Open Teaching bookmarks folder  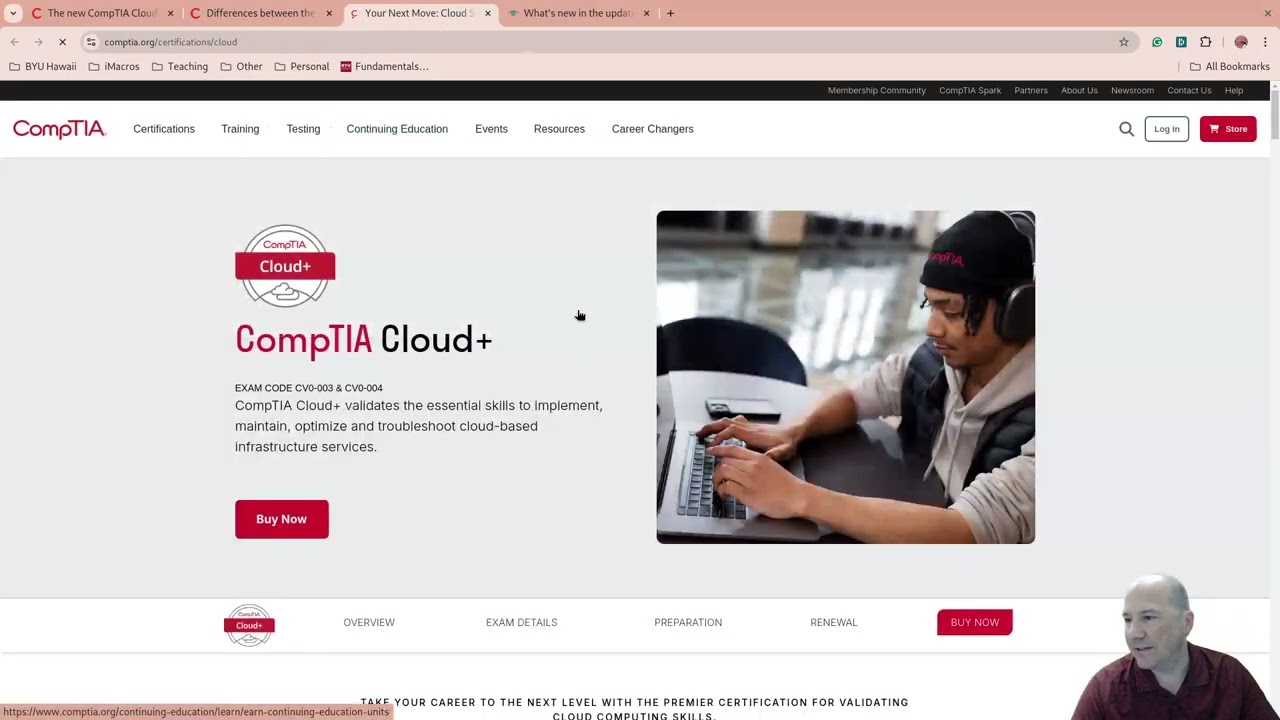180,66
